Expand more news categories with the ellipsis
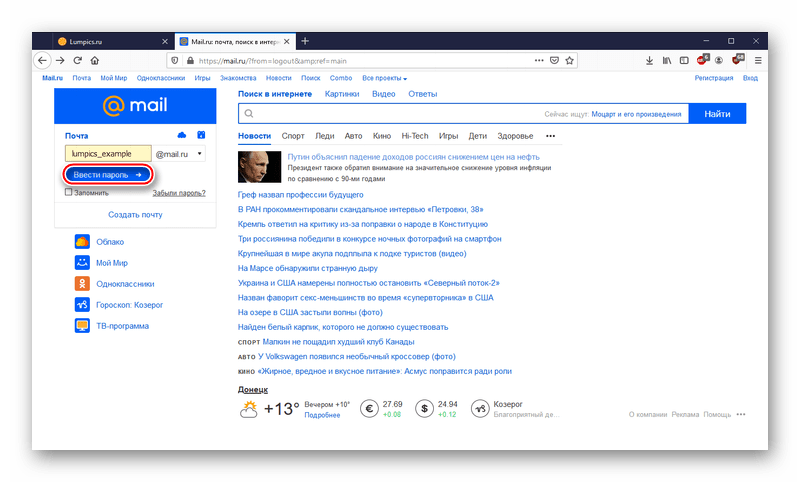 coord(551,136)
